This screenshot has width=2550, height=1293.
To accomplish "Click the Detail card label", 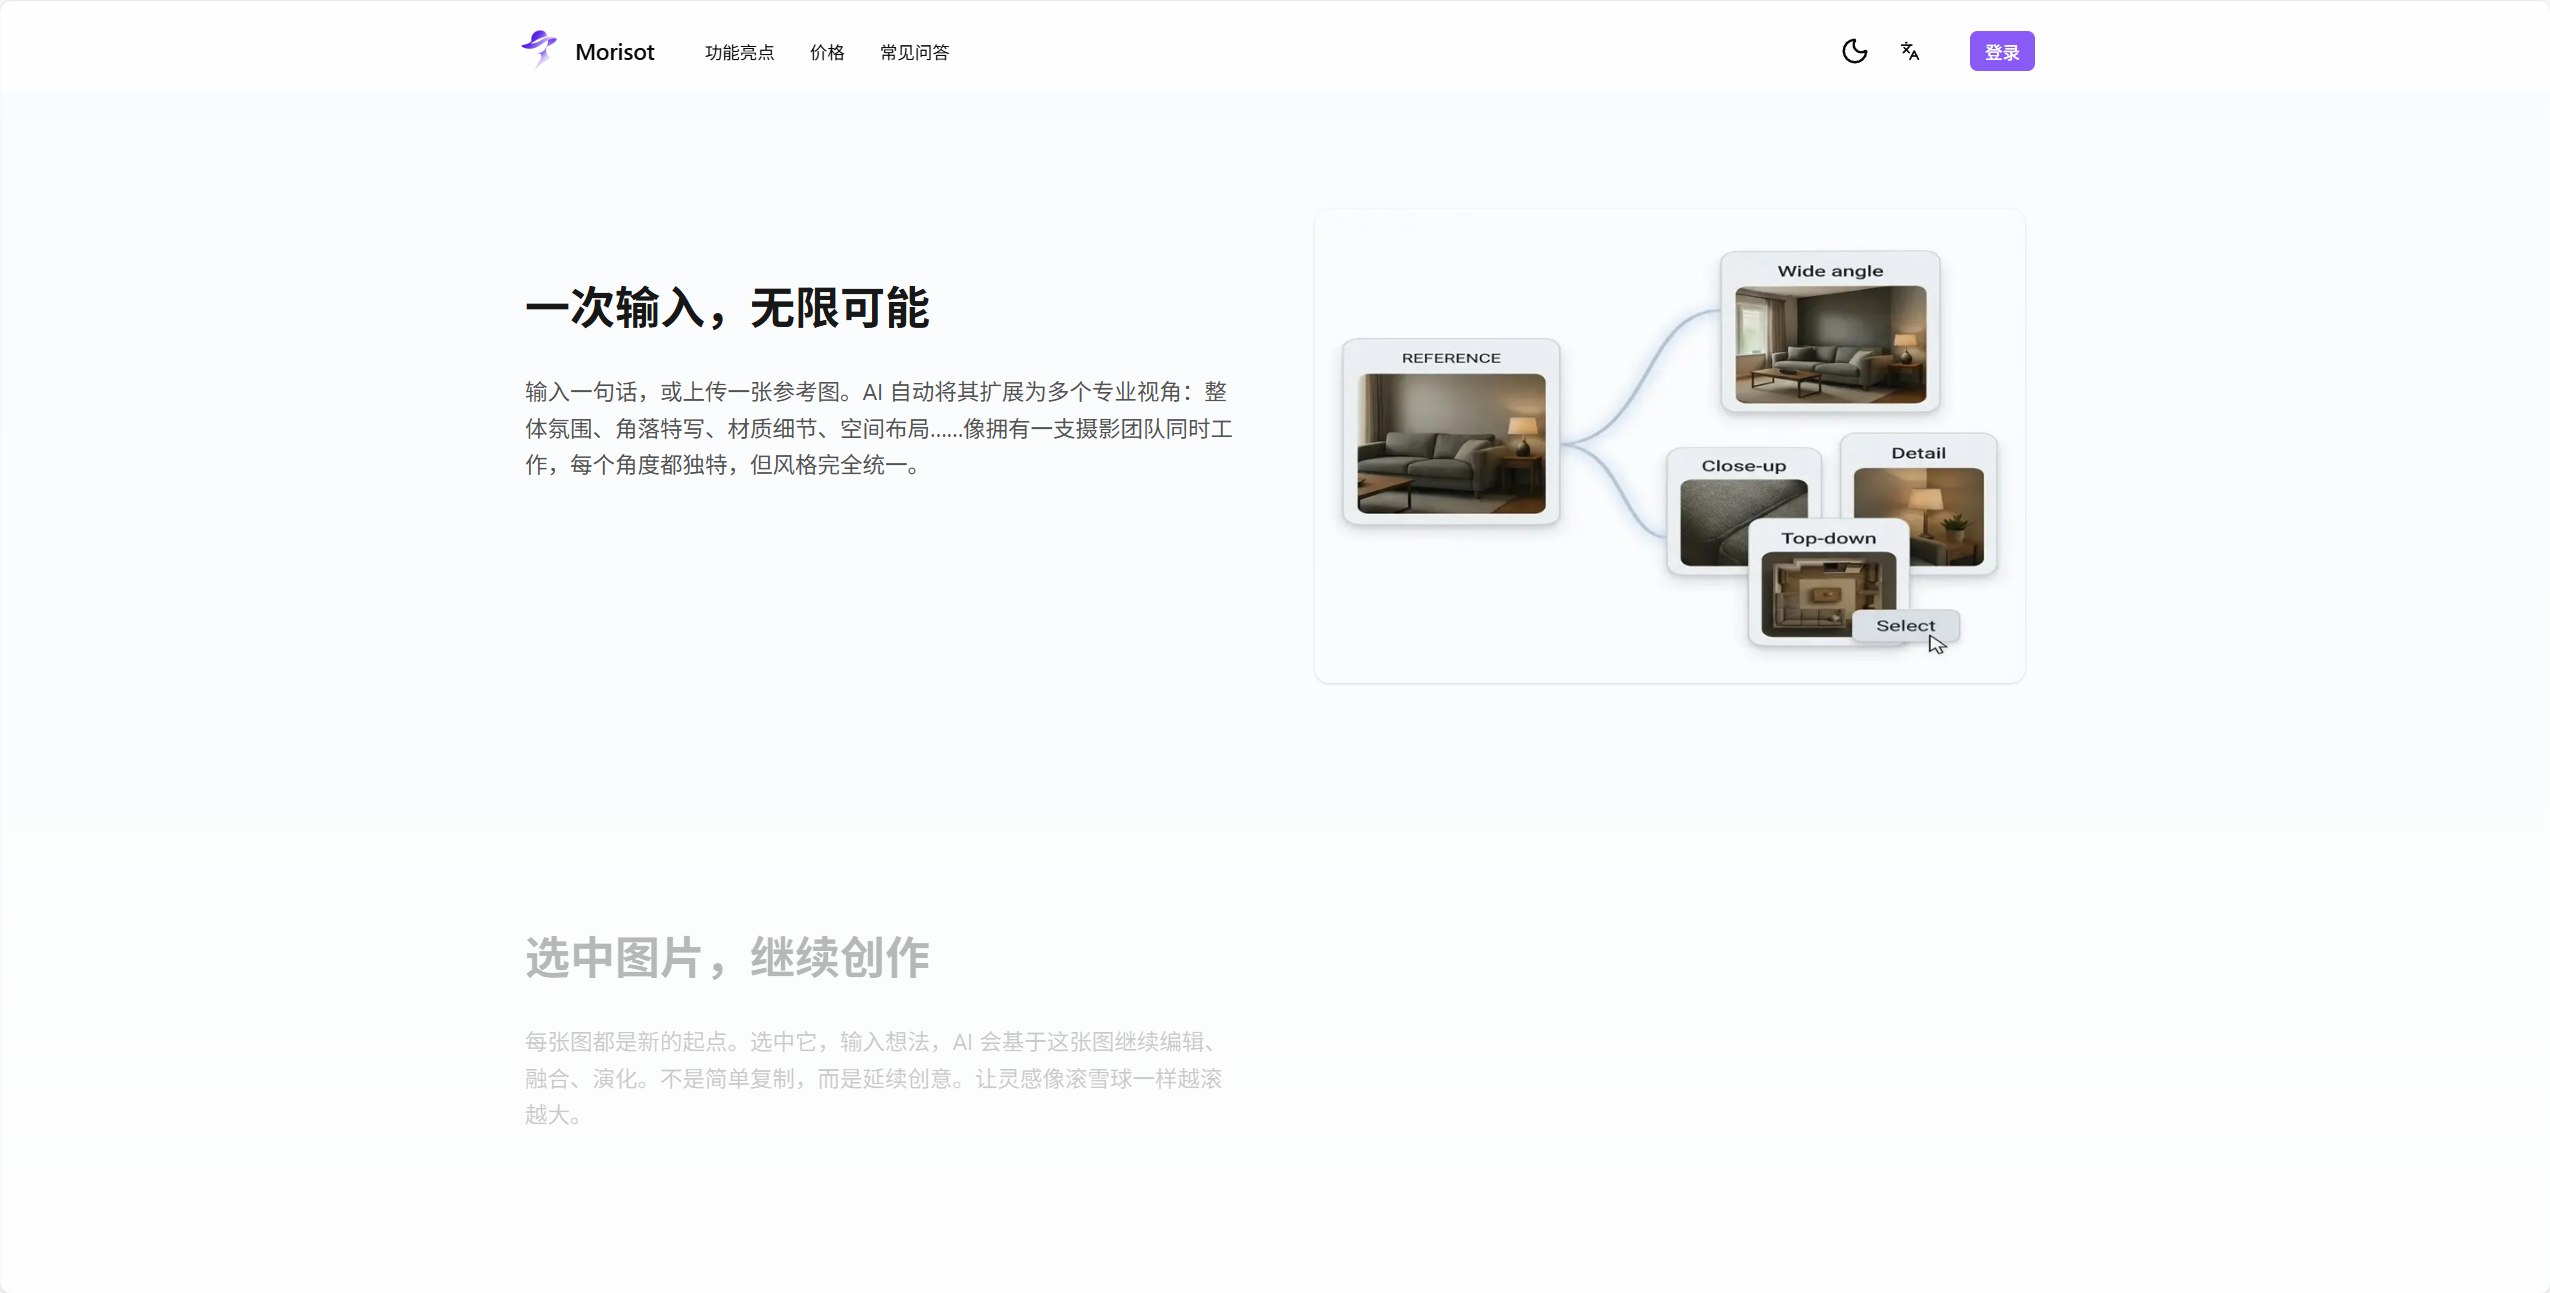I will 1919,453.
